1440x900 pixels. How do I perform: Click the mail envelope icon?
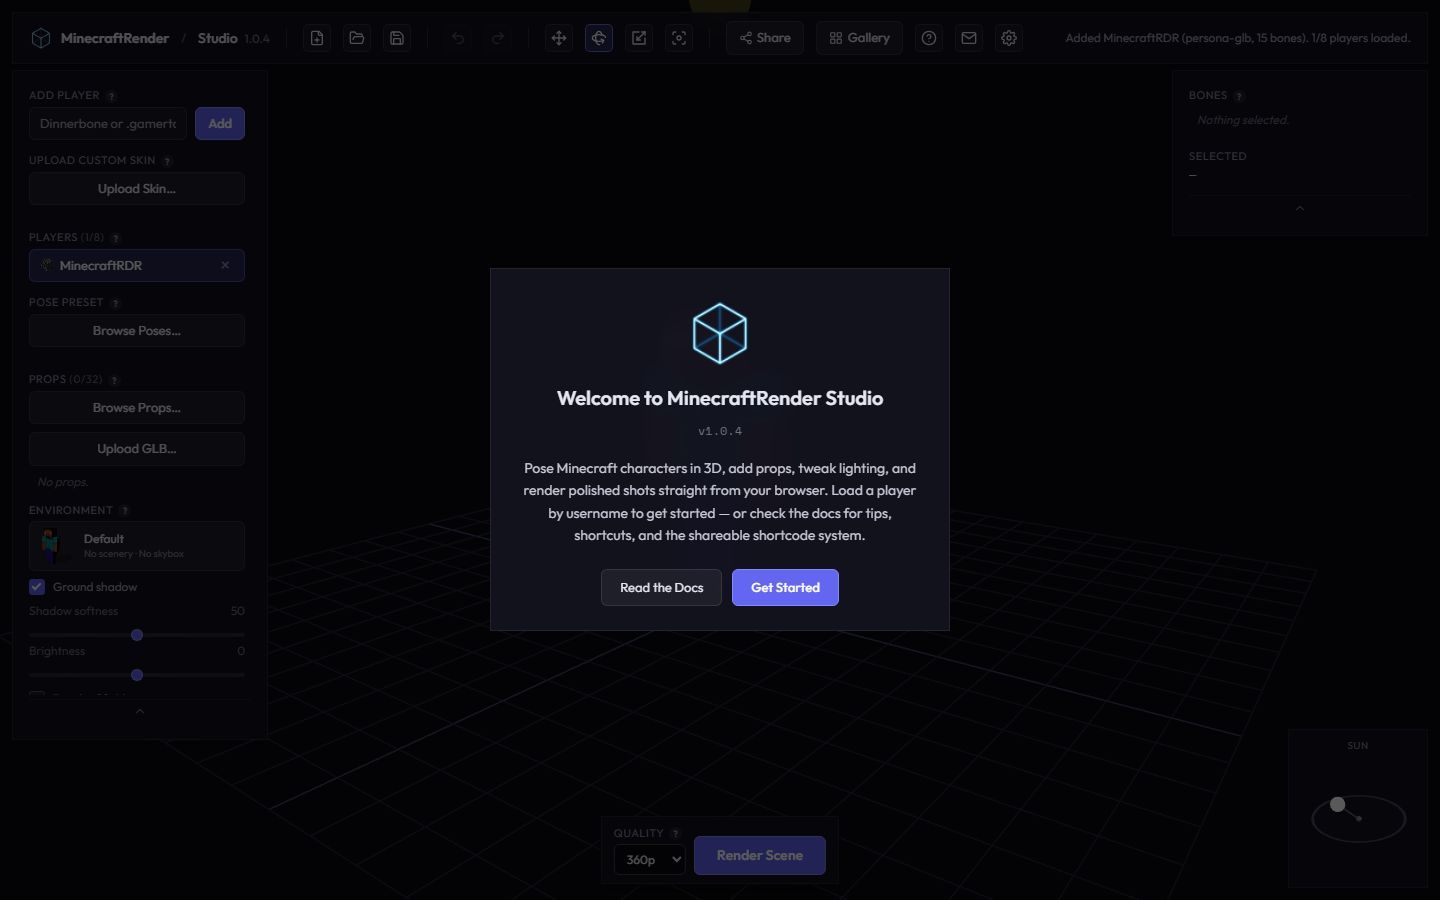point(969,38)
